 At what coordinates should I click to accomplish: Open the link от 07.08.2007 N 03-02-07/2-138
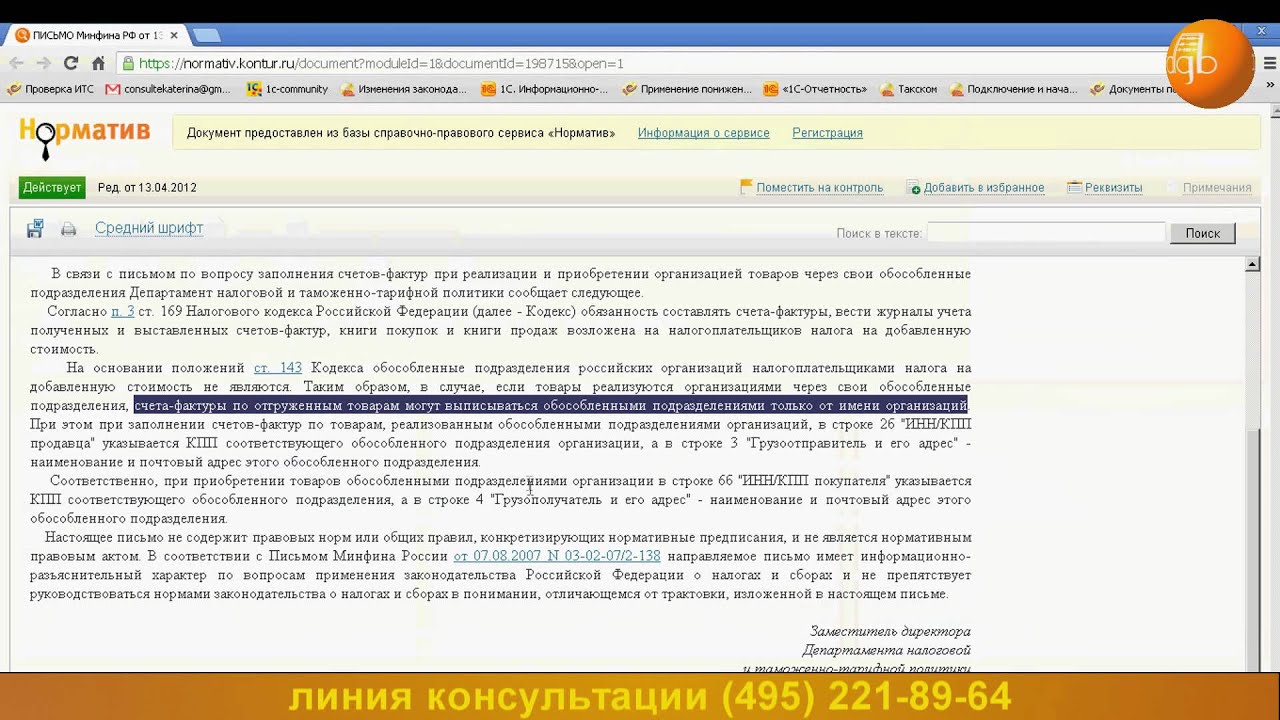(x=557, y=556)
